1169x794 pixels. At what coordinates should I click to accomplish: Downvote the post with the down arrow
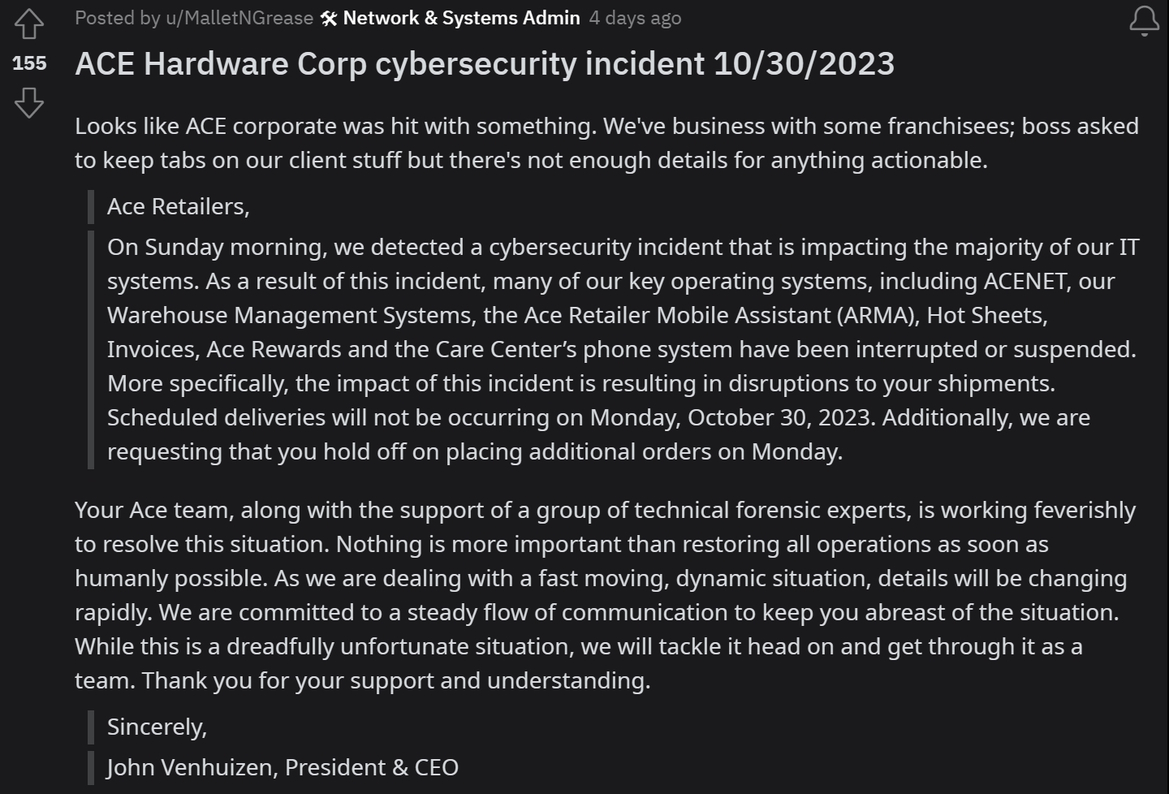tap(30, 101)
